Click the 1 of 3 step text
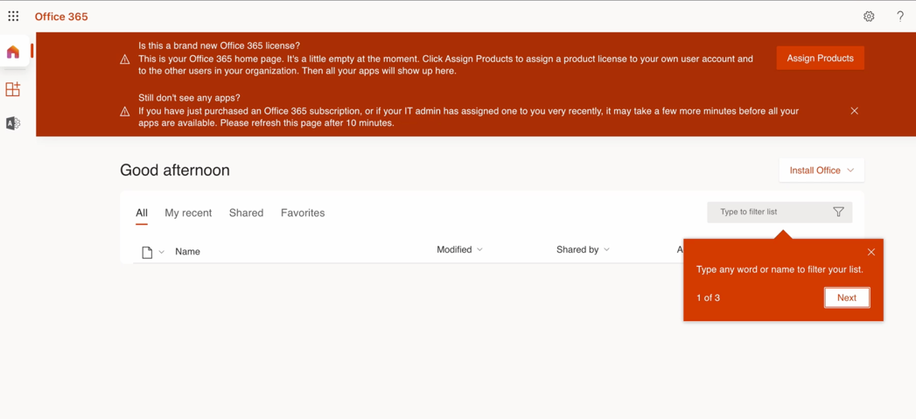916x419 pixels. (x=708, y=298)
